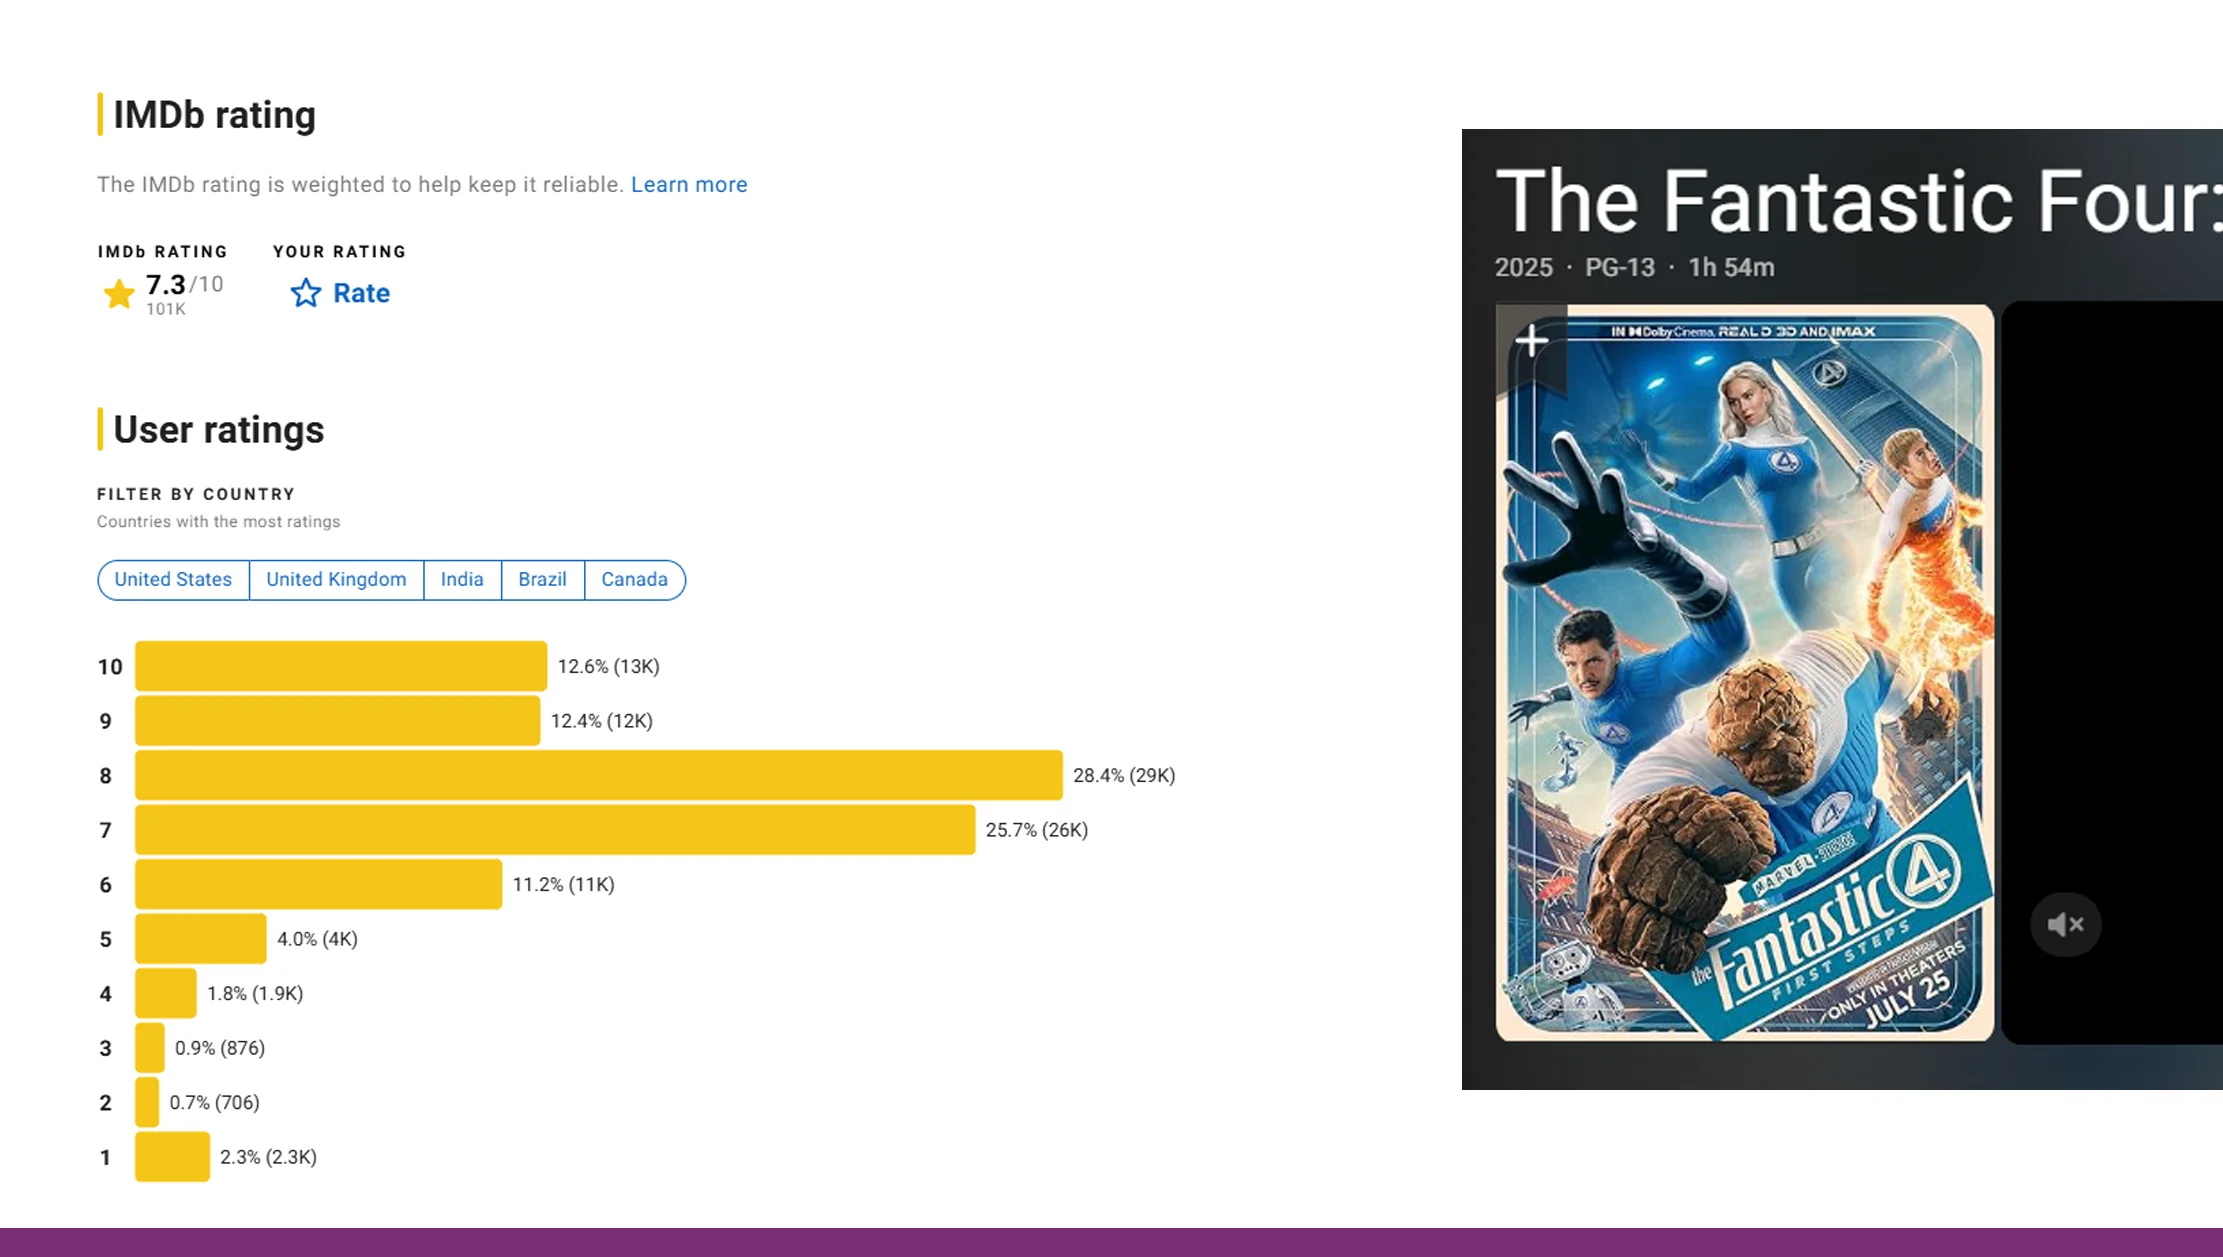Click the rating bar for 10 stars
This screenshot has width=2223, height=1257.
click(340, 665)
